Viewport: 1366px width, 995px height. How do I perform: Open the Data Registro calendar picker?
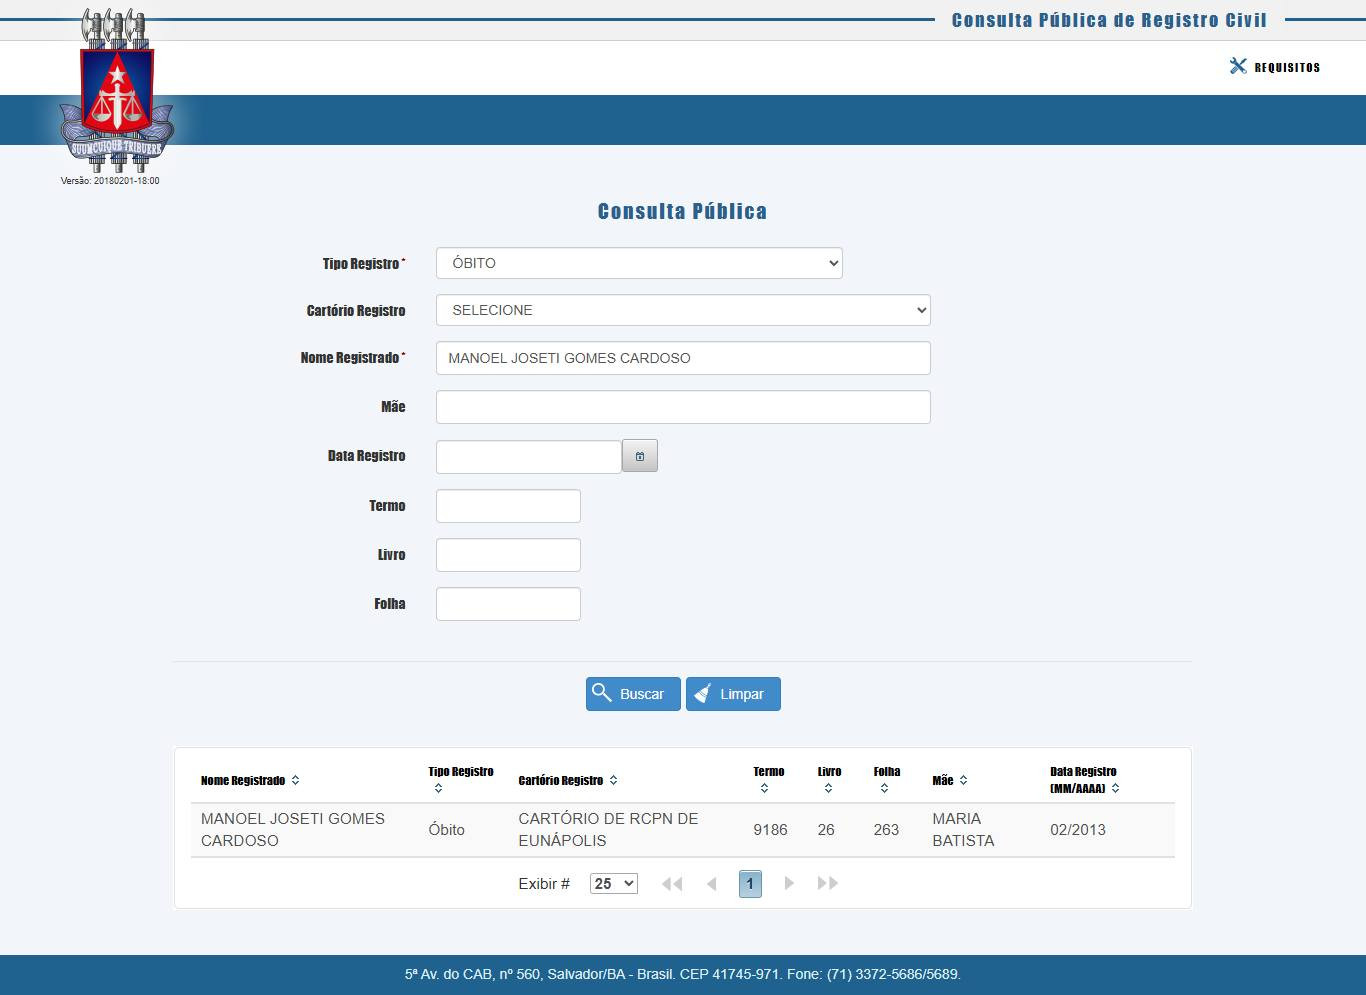point(640,456)
